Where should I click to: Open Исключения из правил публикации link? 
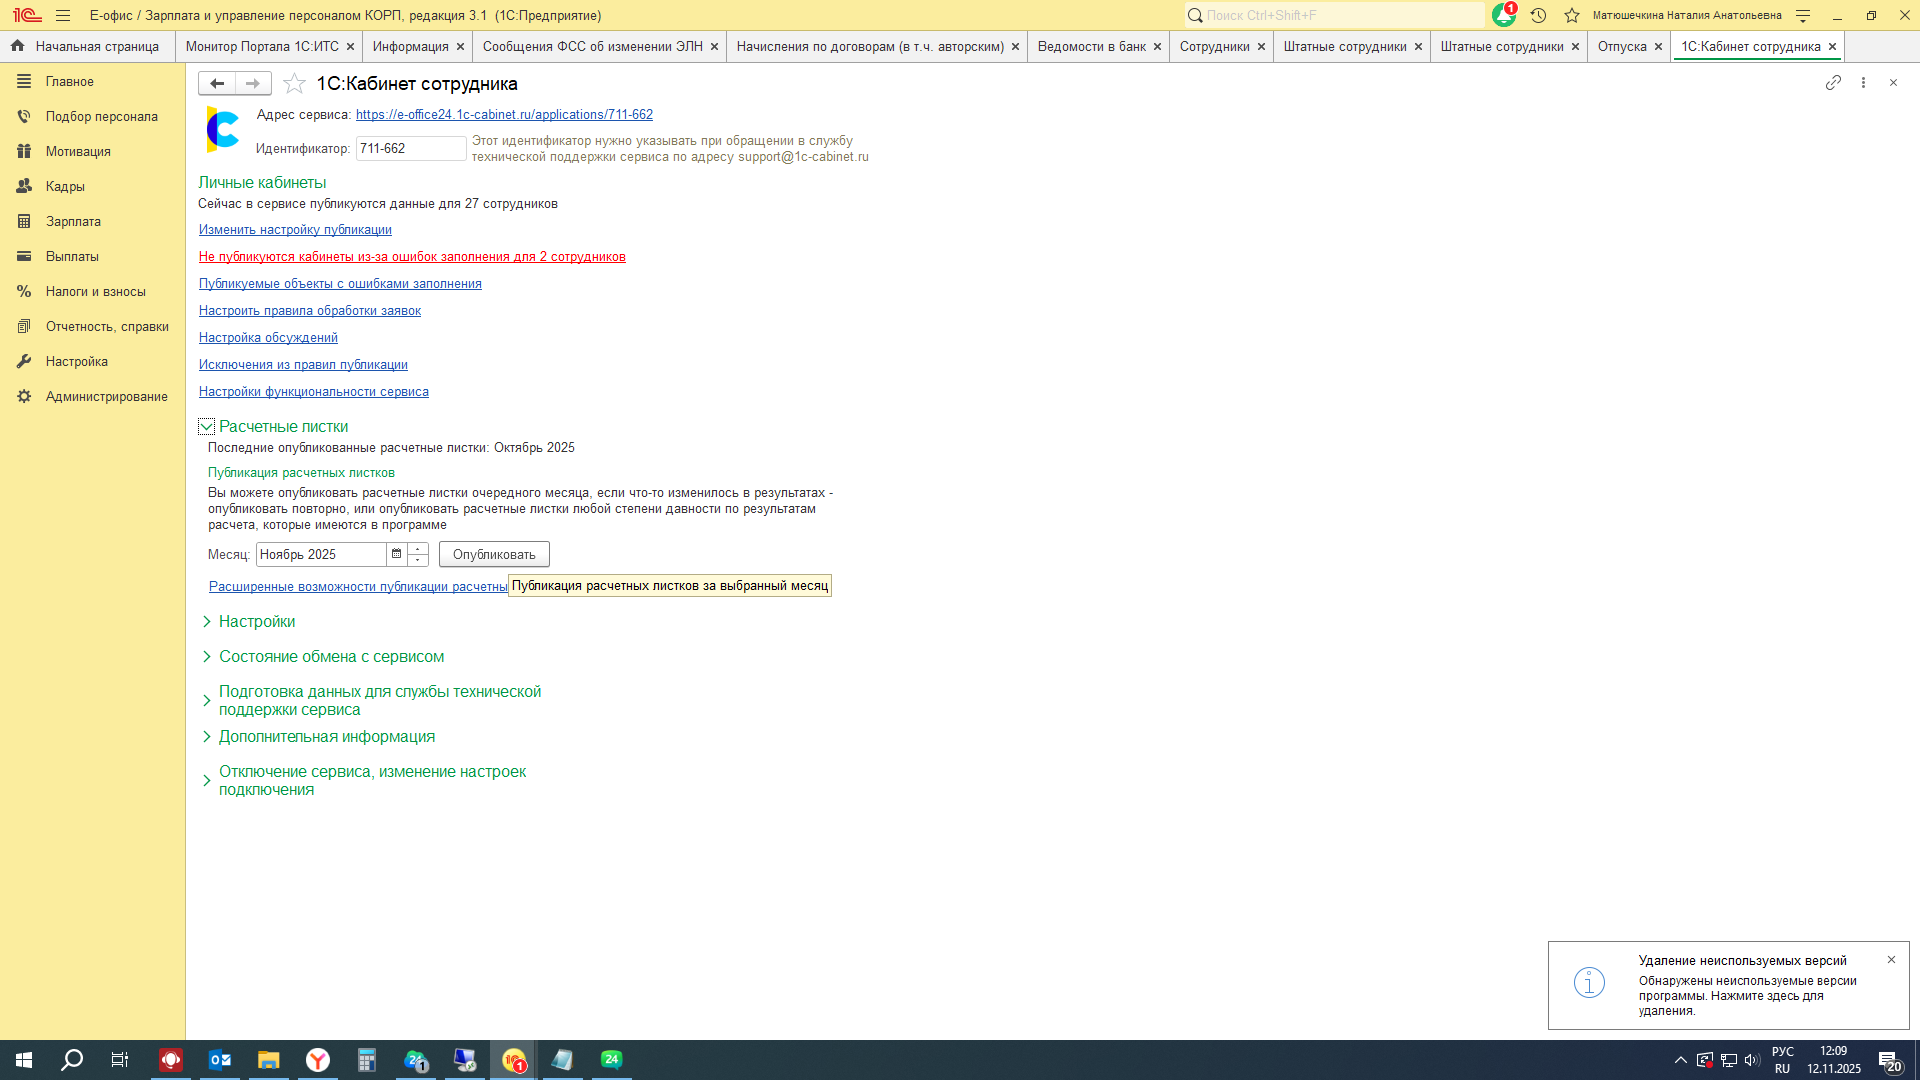pyautogui.click(x=303, y=365)
